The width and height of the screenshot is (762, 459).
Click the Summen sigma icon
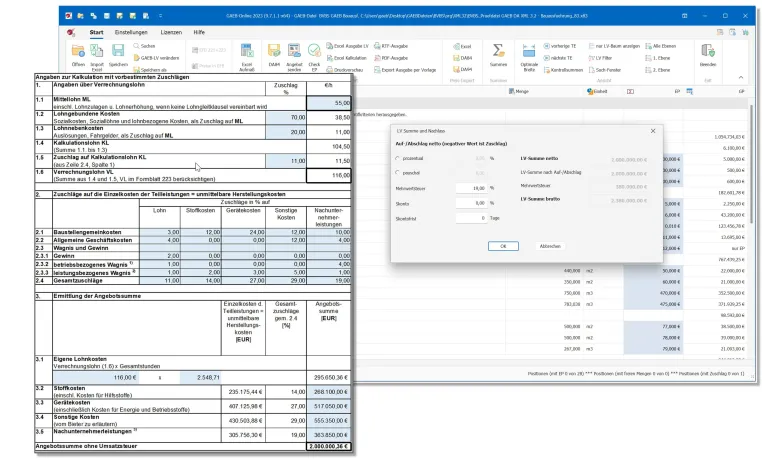click(x=498, y=51)
